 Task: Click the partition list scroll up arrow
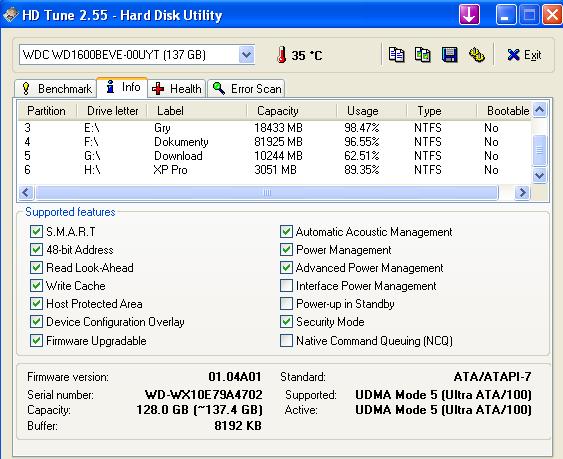540,110
